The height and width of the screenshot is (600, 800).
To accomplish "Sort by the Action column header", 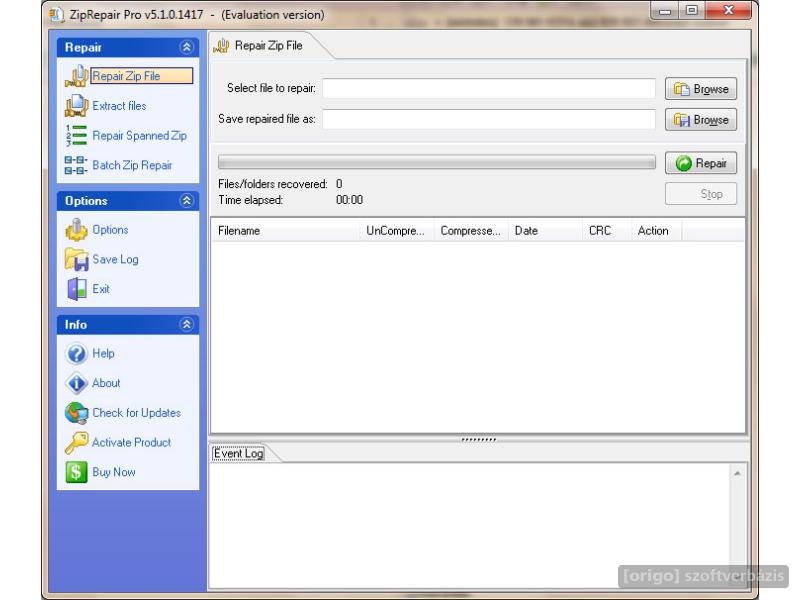I will tap(657, 231).
